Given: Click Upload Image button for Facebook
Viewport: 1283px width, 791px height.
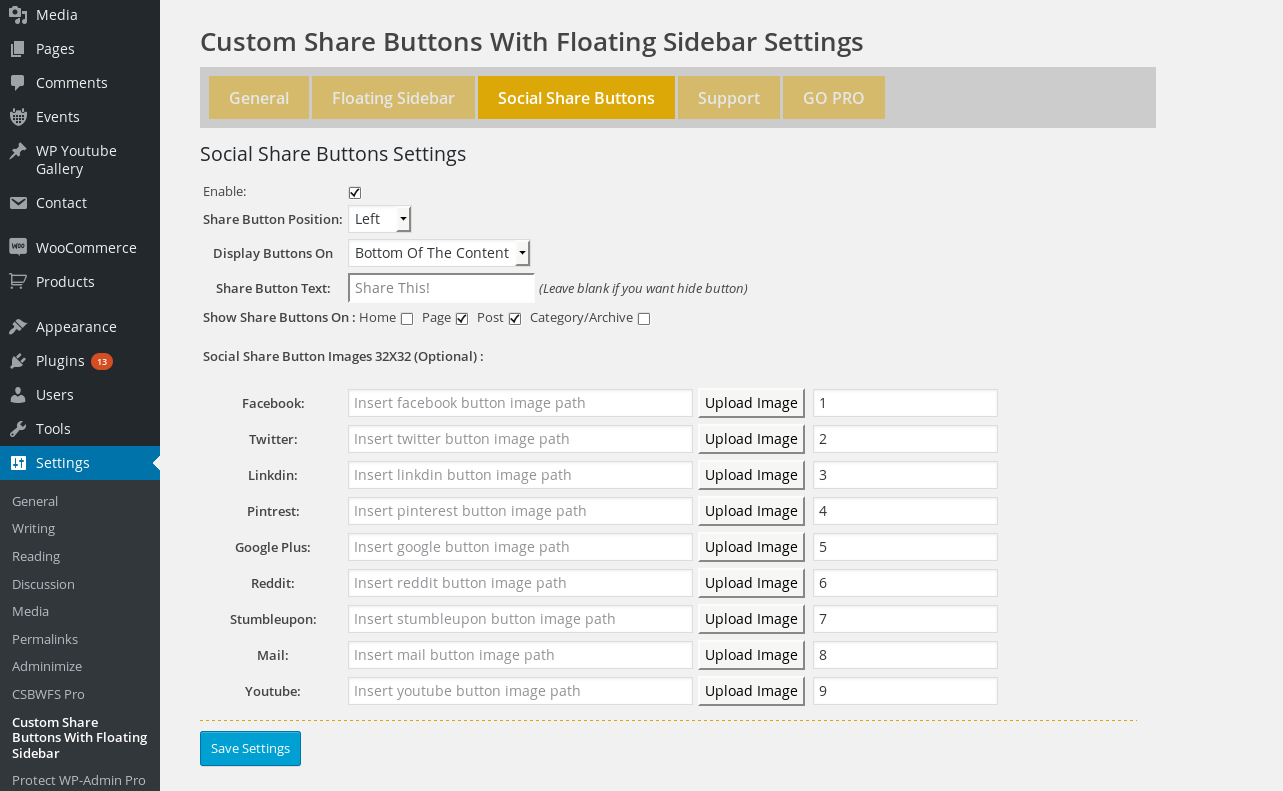Looking at the screenshot, I should [751, 403].
